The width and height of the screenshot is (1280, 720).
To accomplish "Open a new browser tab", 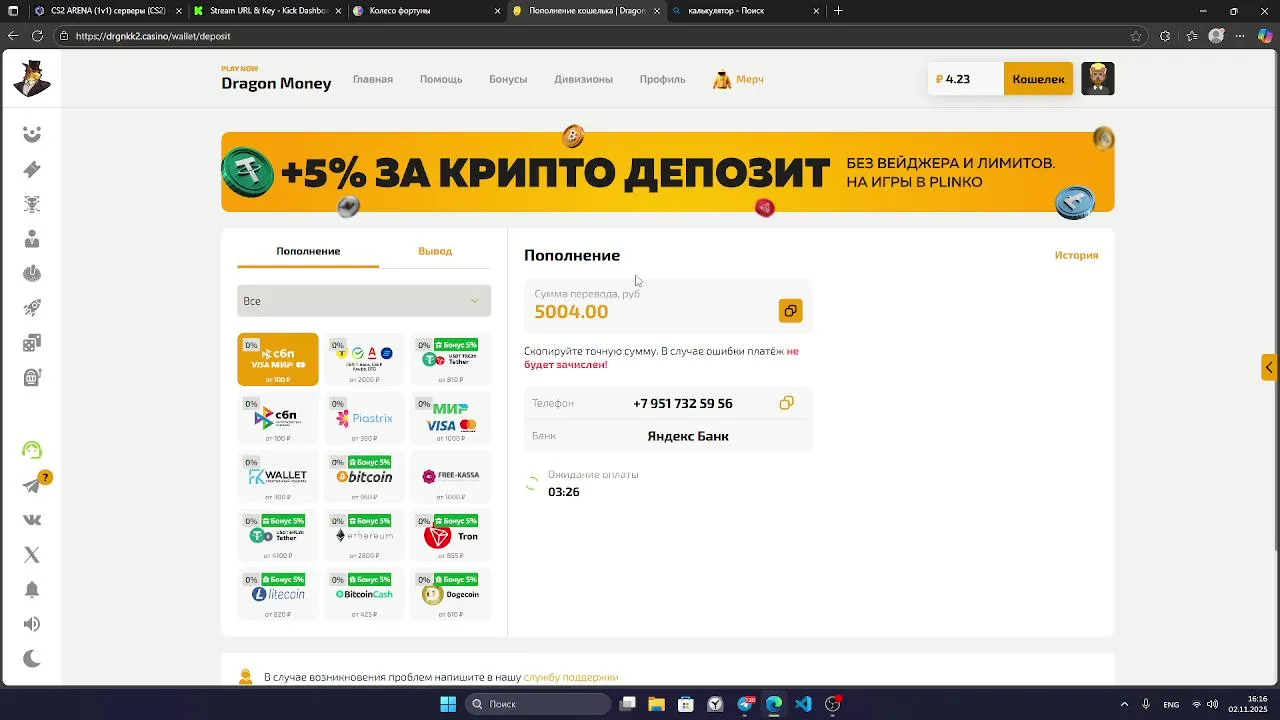I will tap(838, 11).
